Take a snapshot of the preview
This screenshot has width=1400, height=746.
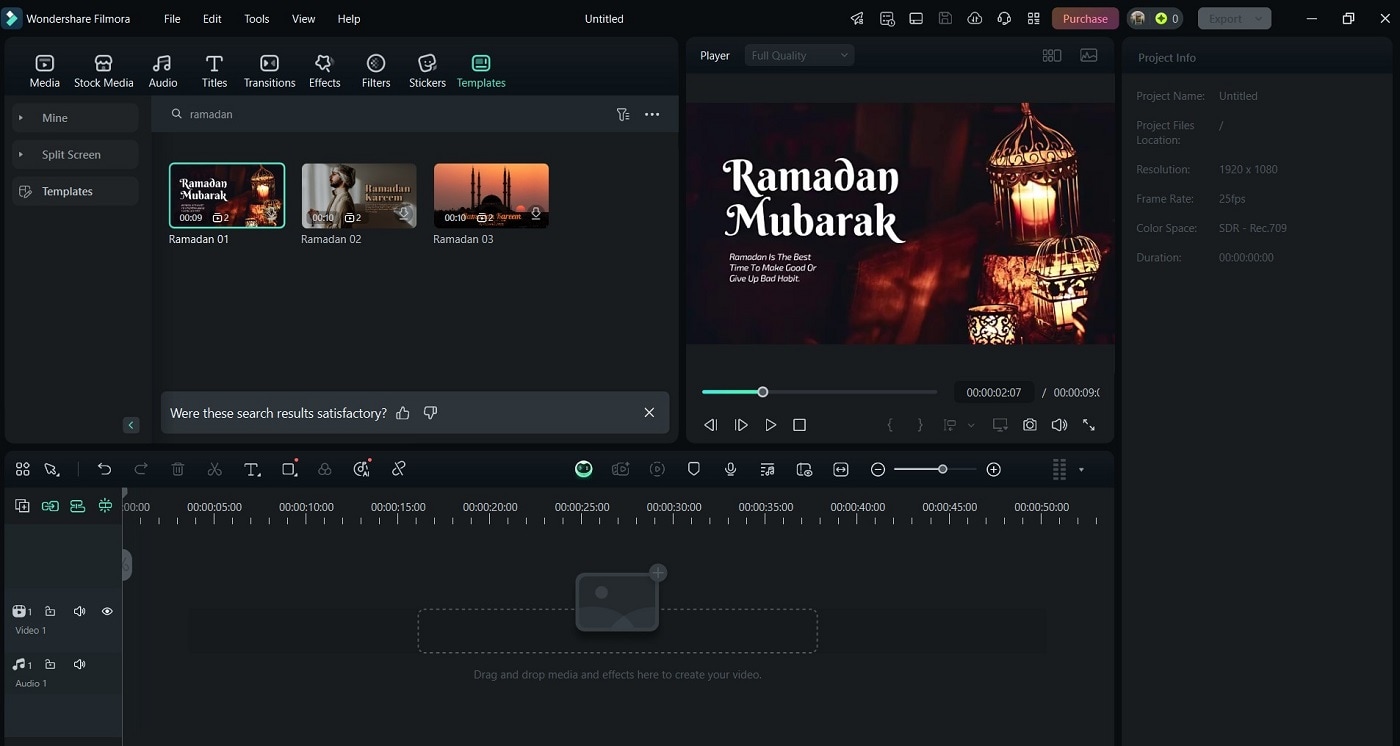pos(1029,425)
